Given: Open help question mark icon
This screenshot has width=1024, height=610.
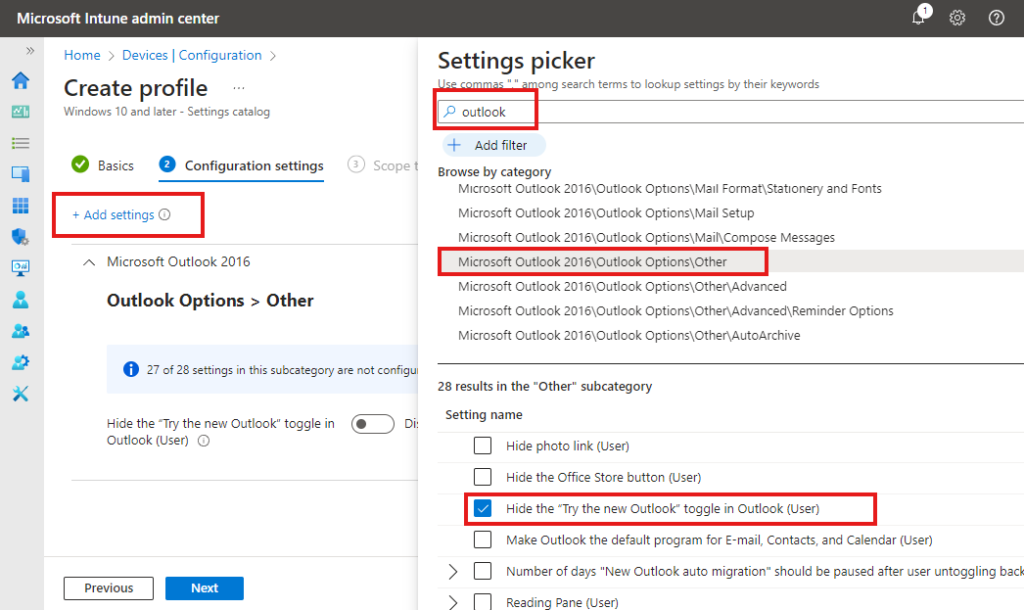Looking at the screenshot, I should click(x=996, y=18).
